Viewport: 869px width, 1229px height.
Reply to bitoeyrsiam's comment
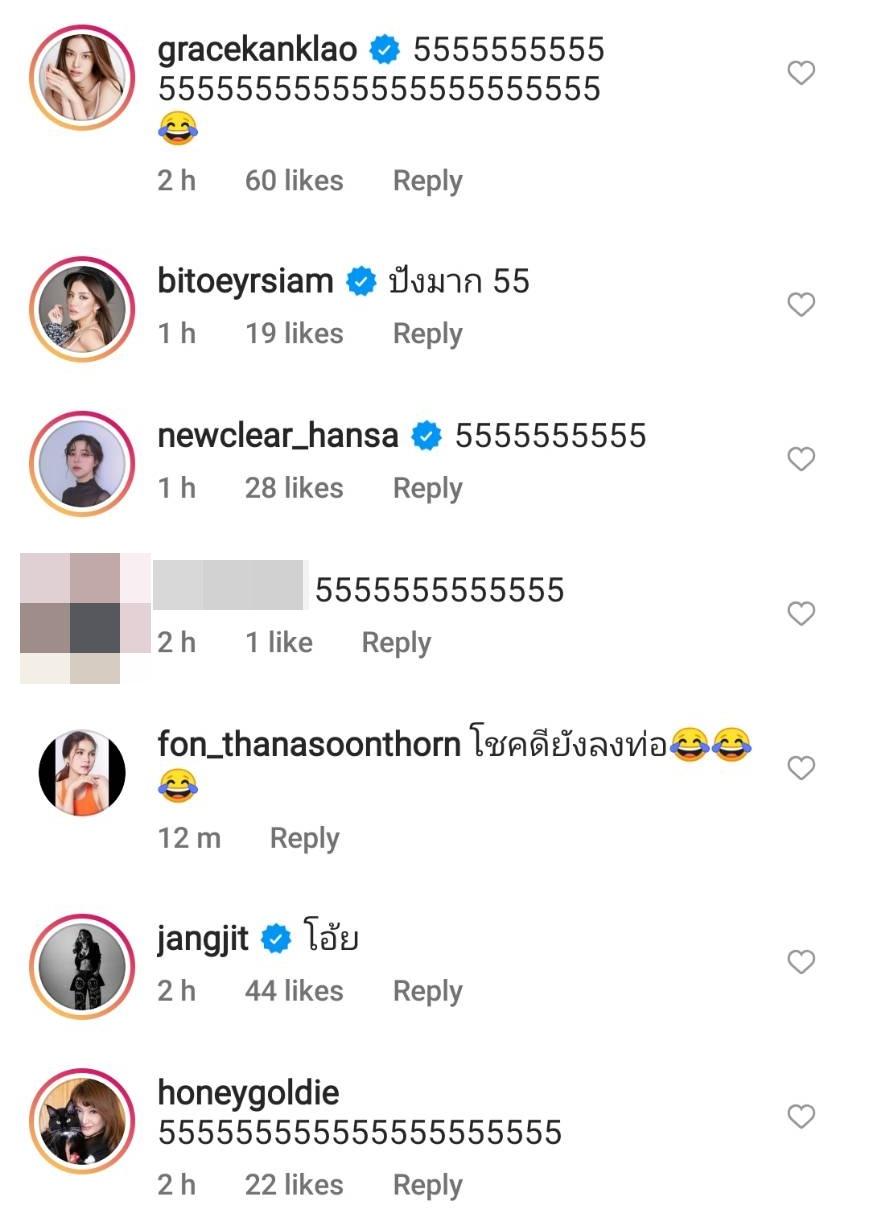point(427,334)
